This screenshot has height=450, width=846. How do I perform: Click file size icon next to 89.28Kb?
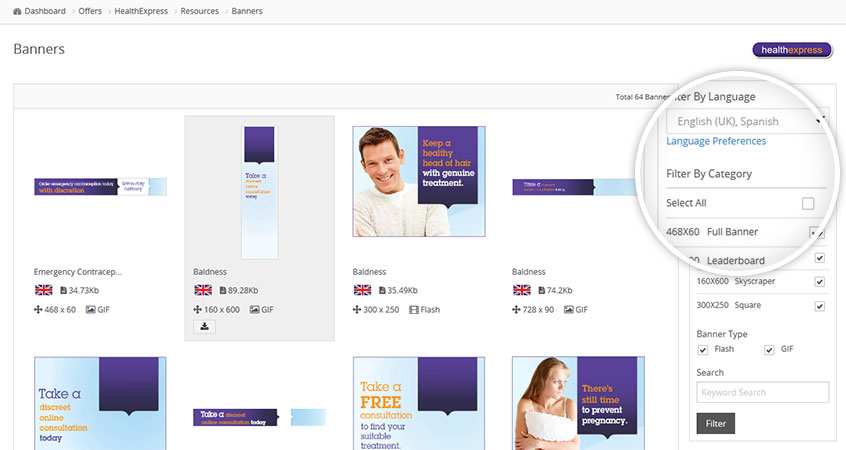coord(223,290)
